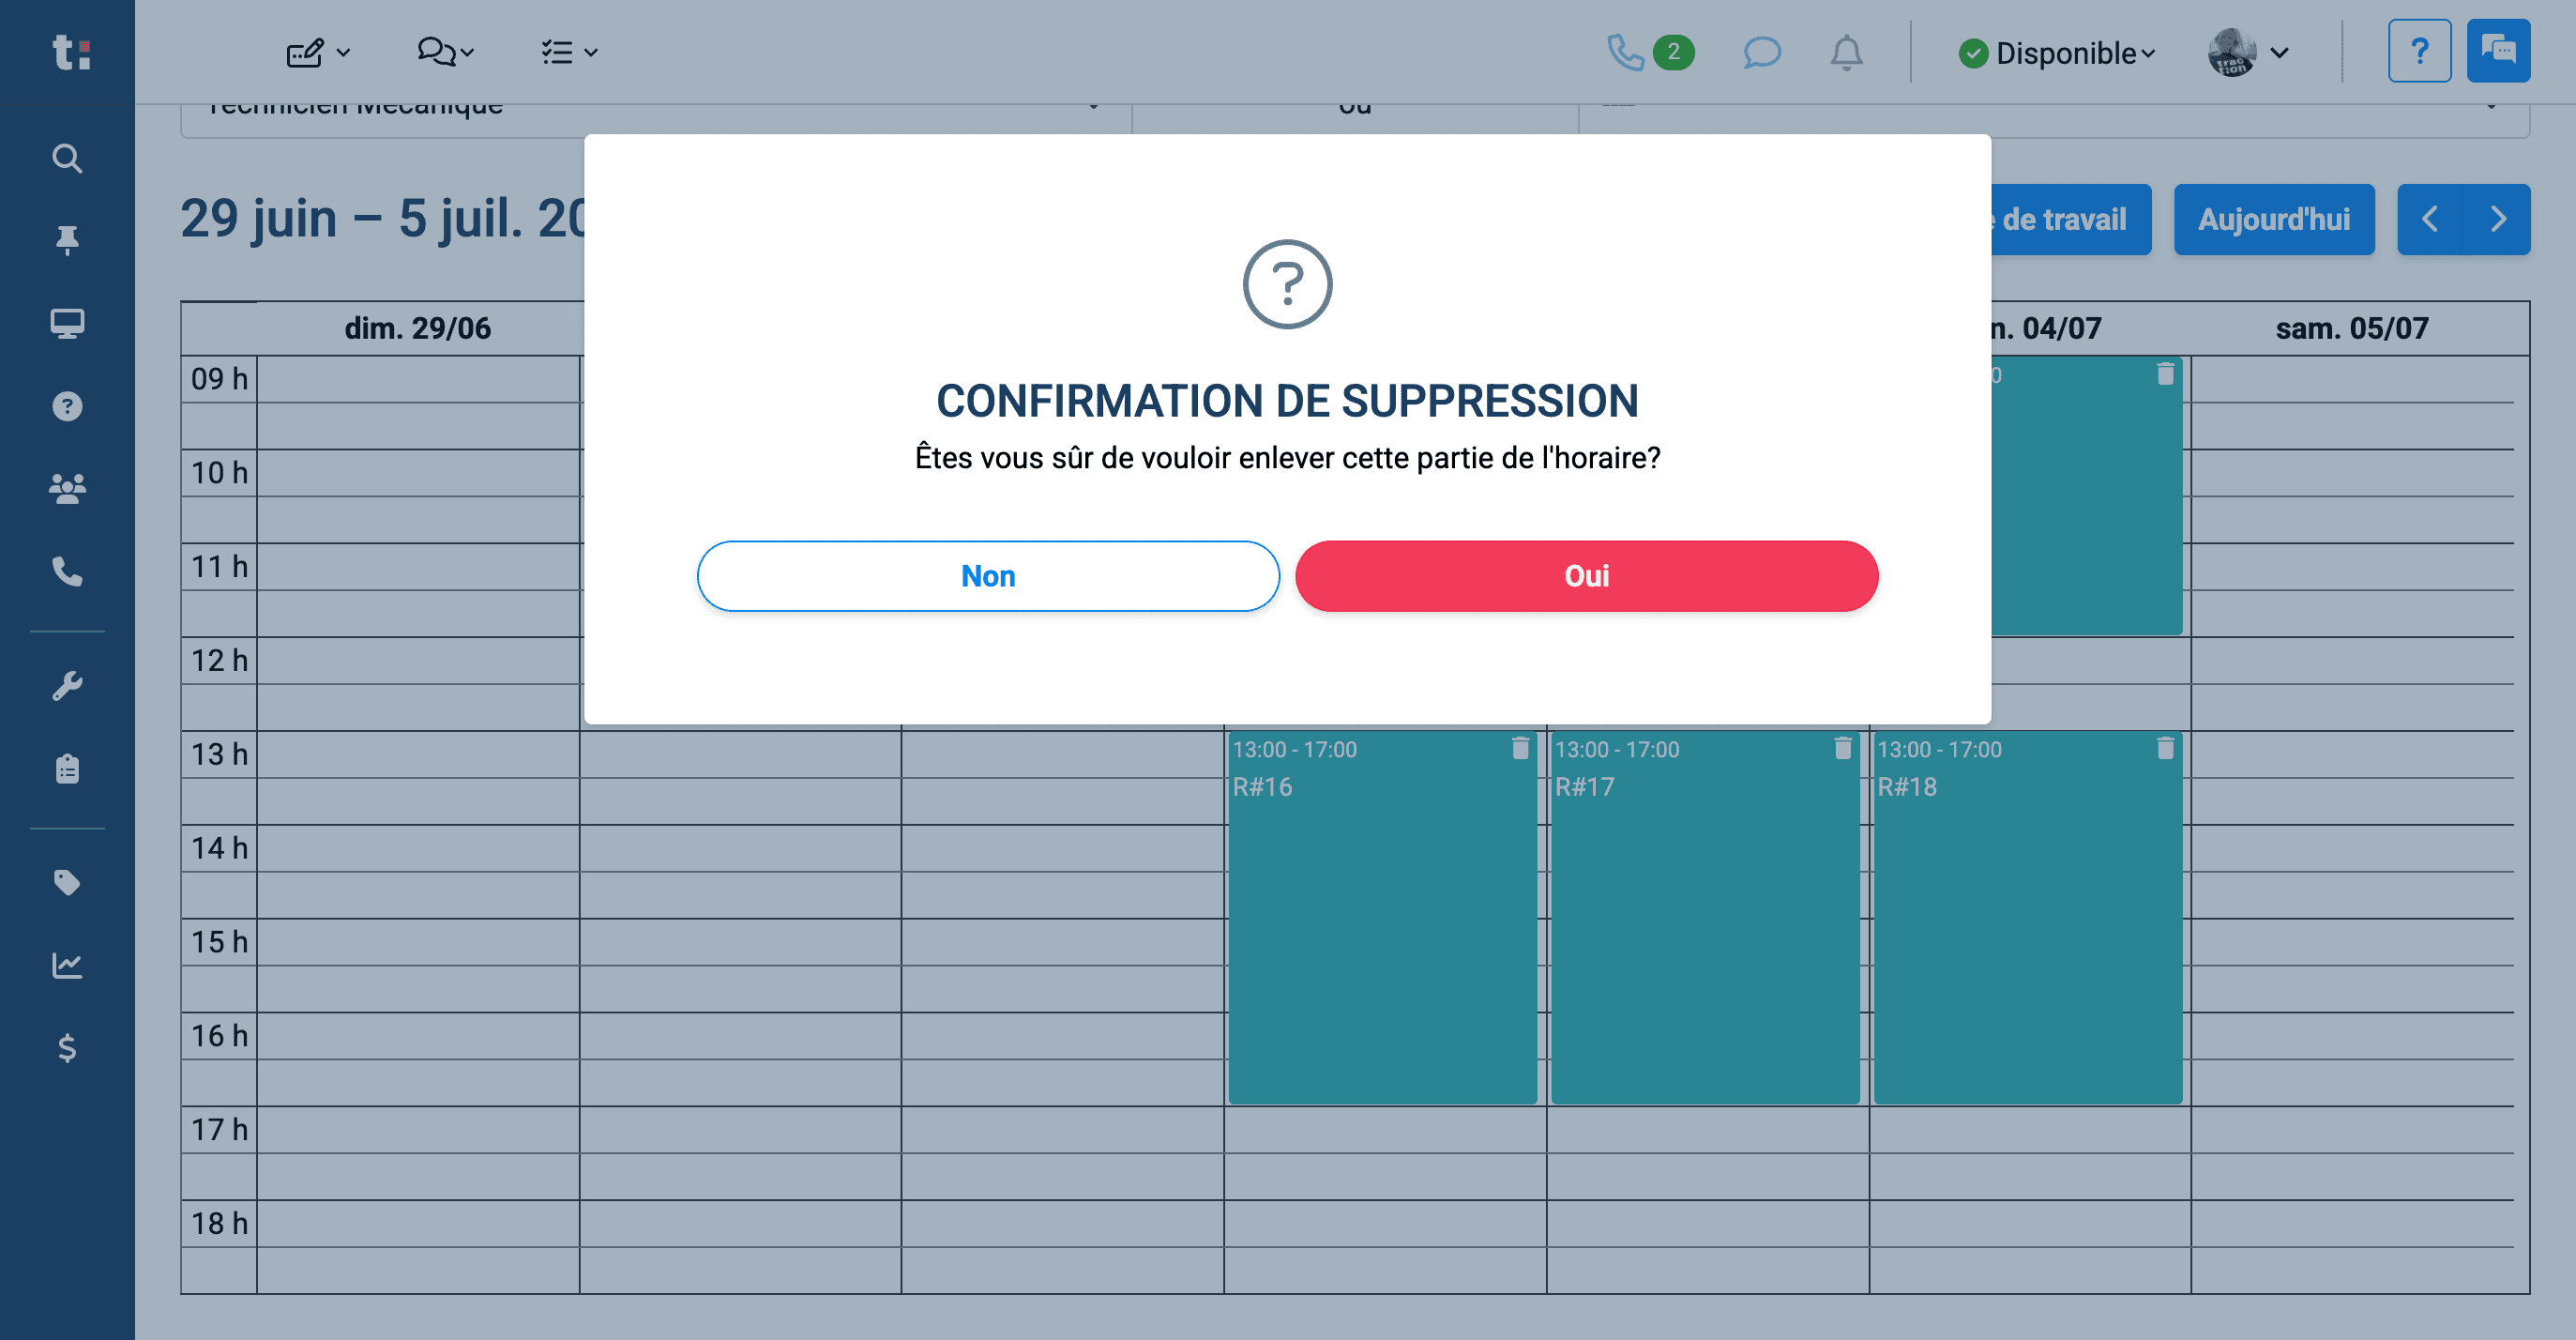This screenshot has height=1340, width=2576.
Task: Open the tag icon in sidebar
Action: click(67, 882)
